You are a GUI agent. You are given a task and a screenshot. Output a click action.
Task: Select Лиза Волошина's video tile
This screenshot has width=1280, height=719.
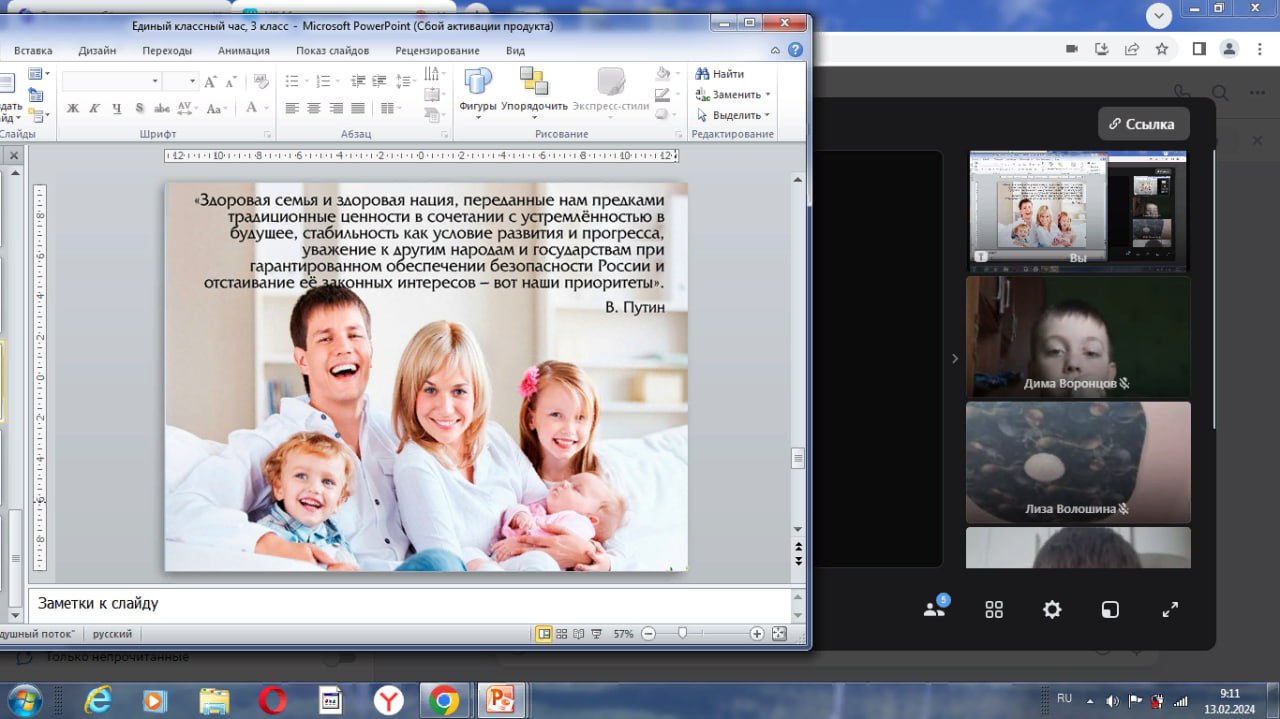coord(1078,462)
